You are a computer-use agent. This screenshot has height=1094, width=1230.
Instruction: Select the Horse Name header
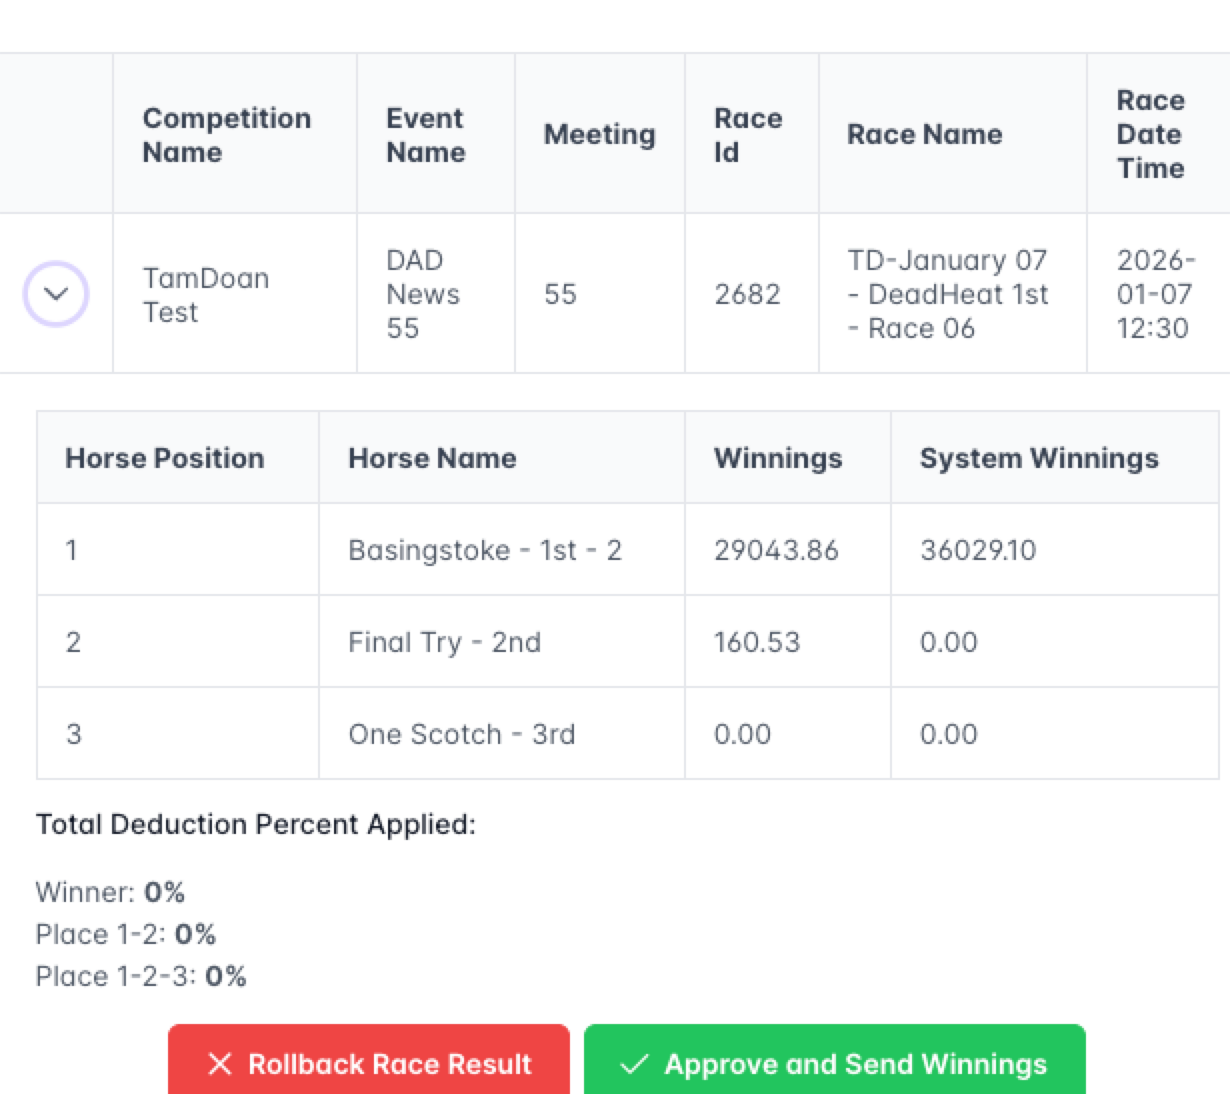[432, 458]
